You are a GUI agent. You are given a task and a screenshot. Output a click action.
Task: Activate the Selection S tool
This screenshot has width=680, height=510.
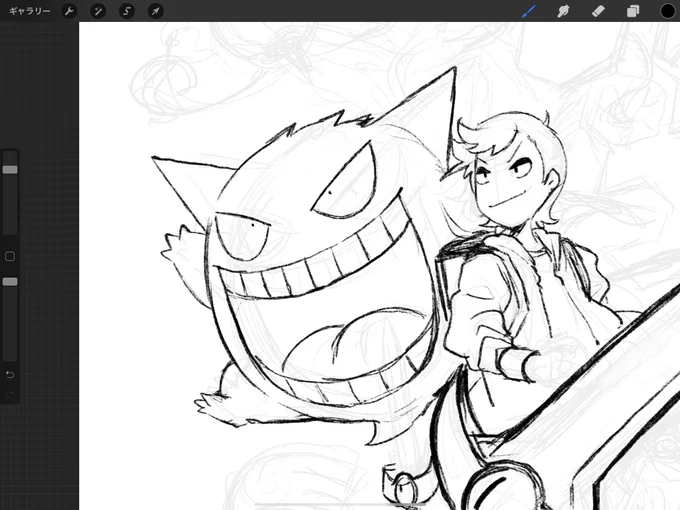(127, 11)
